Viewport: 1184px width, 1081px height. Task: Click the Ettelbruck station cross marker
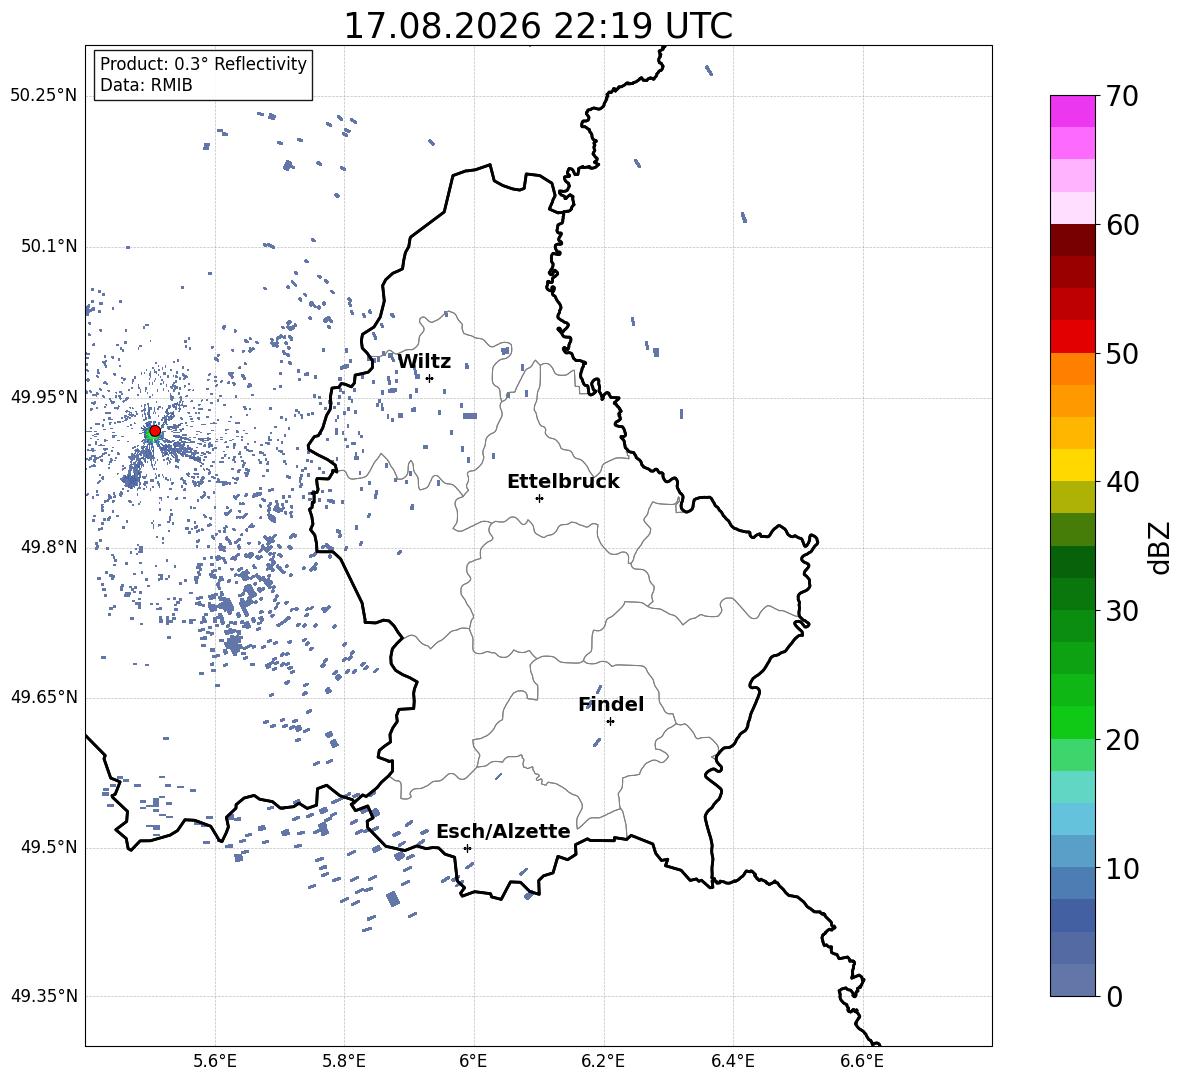[539, 498]
